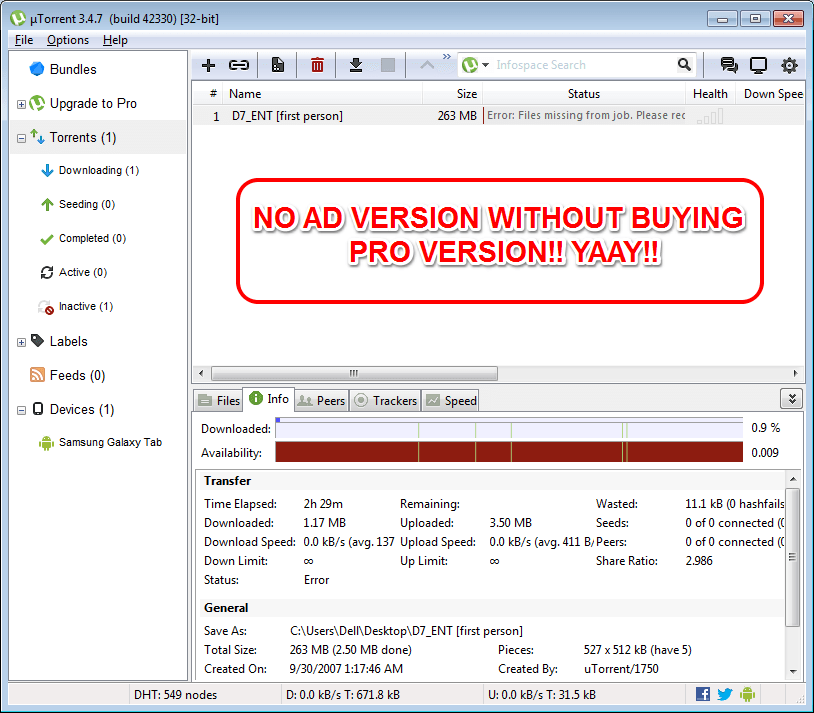Sort by the # column header
The height and width of the screenshot is (713, 814).
tap(213, 94)
